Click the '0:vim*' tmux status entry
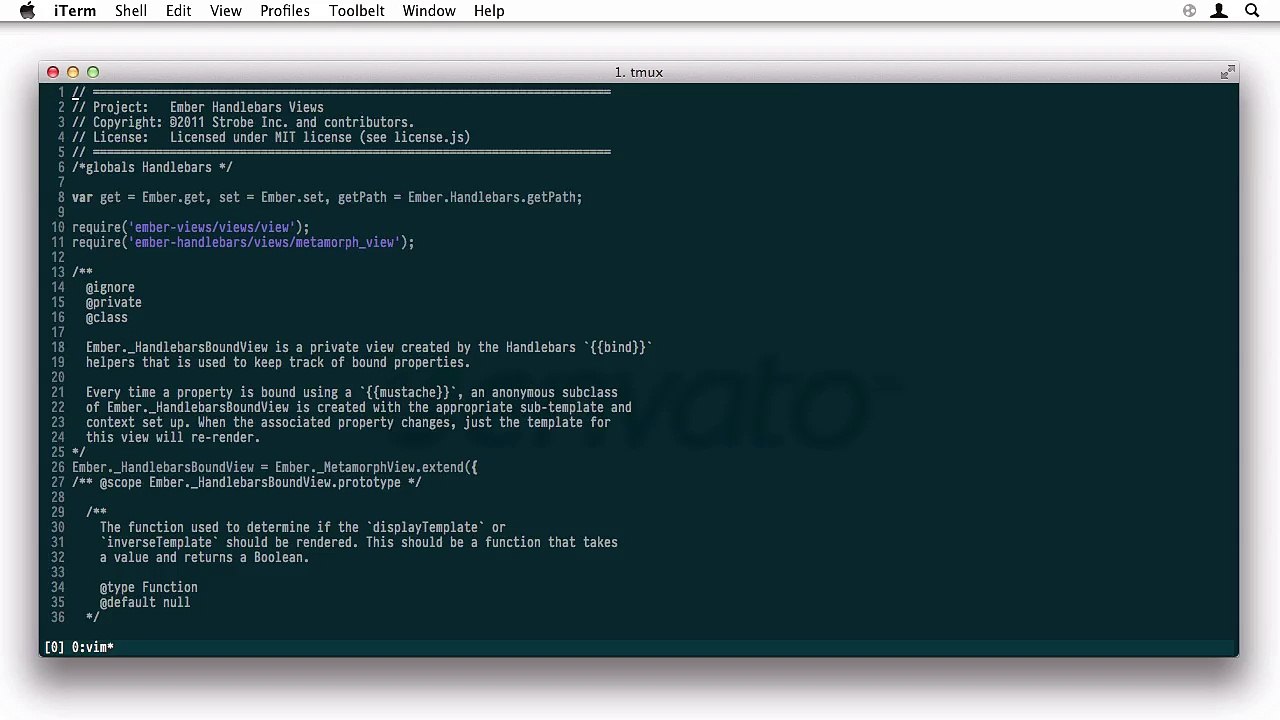Image resolution: width=1280 pixels, height=720 pixels. [x=92, y=647]
